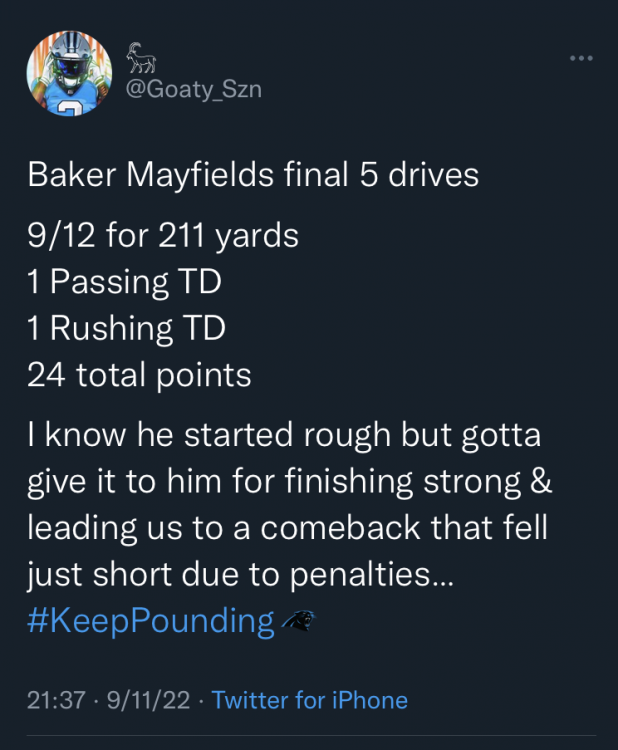Open the @Goaty_Szn profile handle
618x750 pixels.
click(x=193, y=89)
